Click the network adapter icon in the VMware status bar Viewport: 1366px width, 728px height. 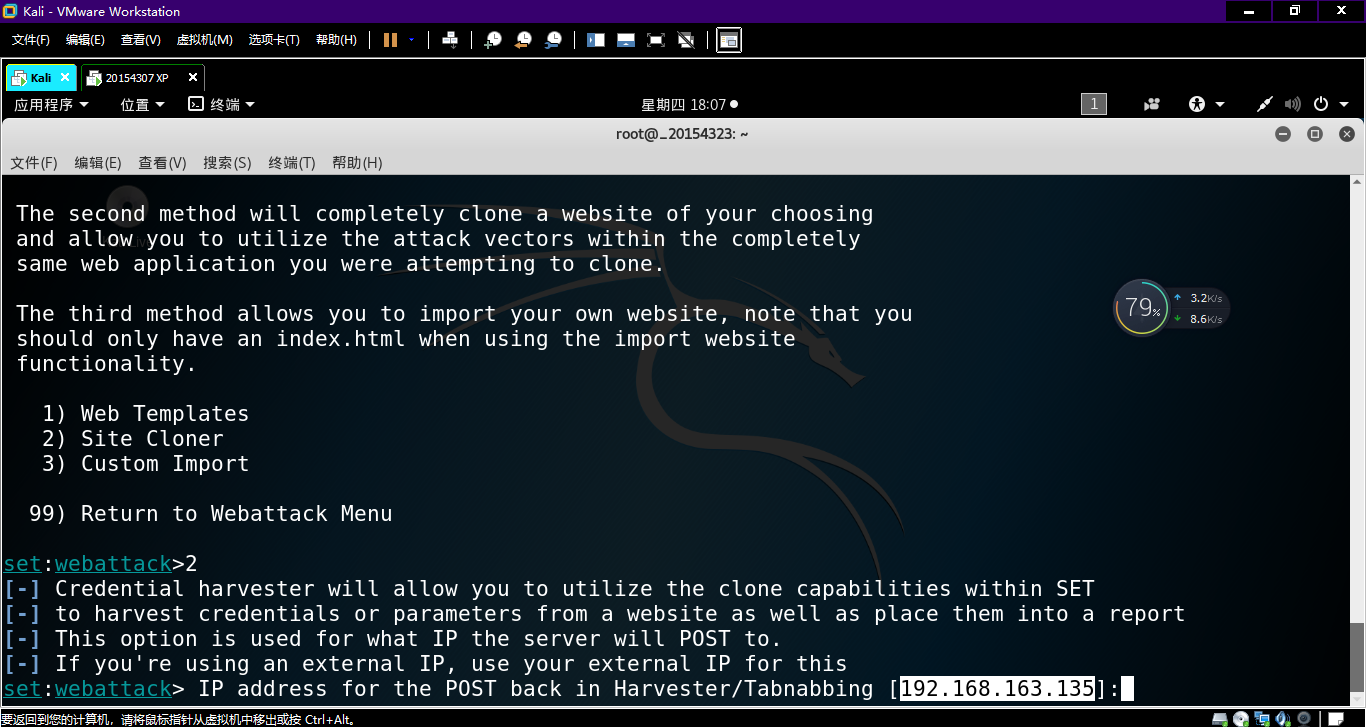coord(1262,719)
